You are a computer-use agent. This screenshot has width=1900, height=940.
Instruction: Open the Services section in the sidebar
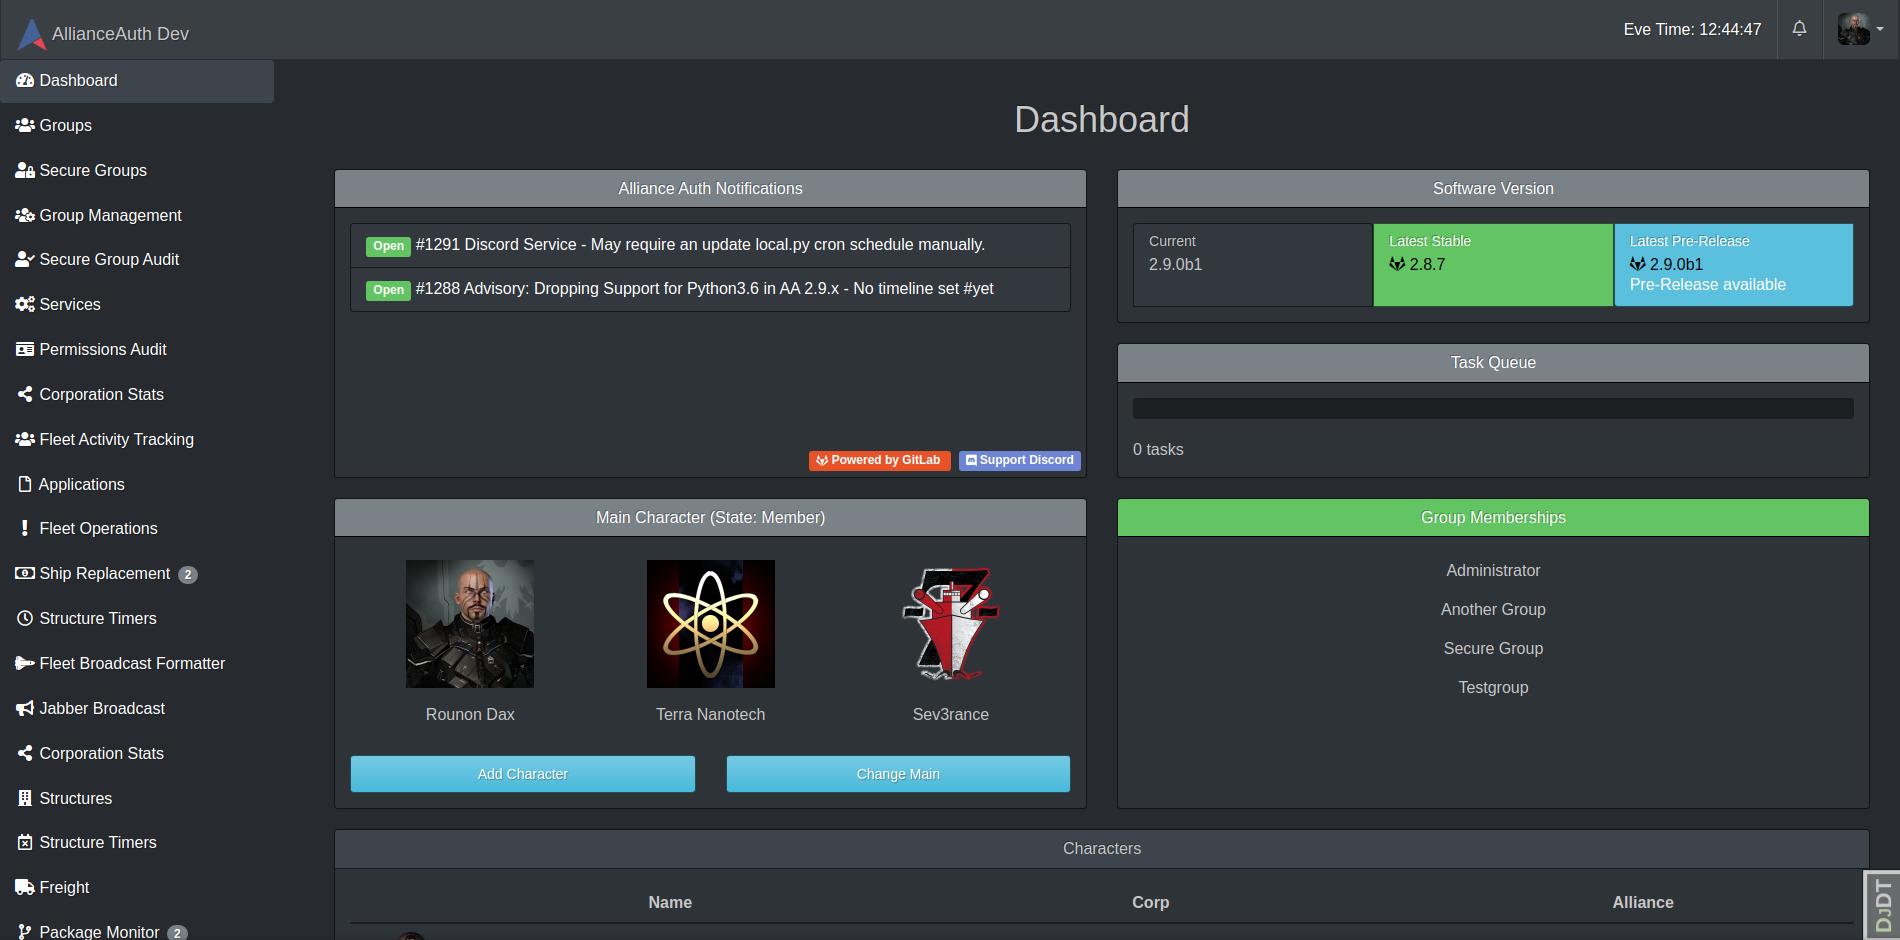tap(69, 304)
